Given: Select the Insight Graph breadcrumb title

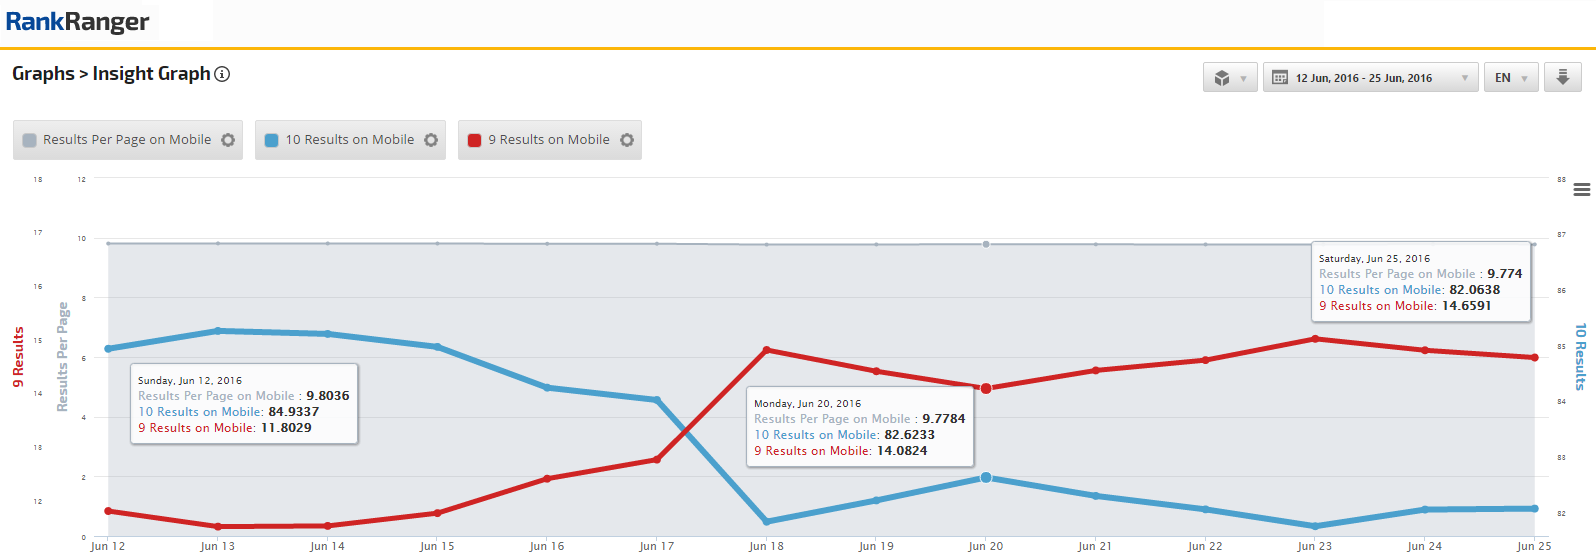Looking at the screenshot, I should [x=151, y=74].
